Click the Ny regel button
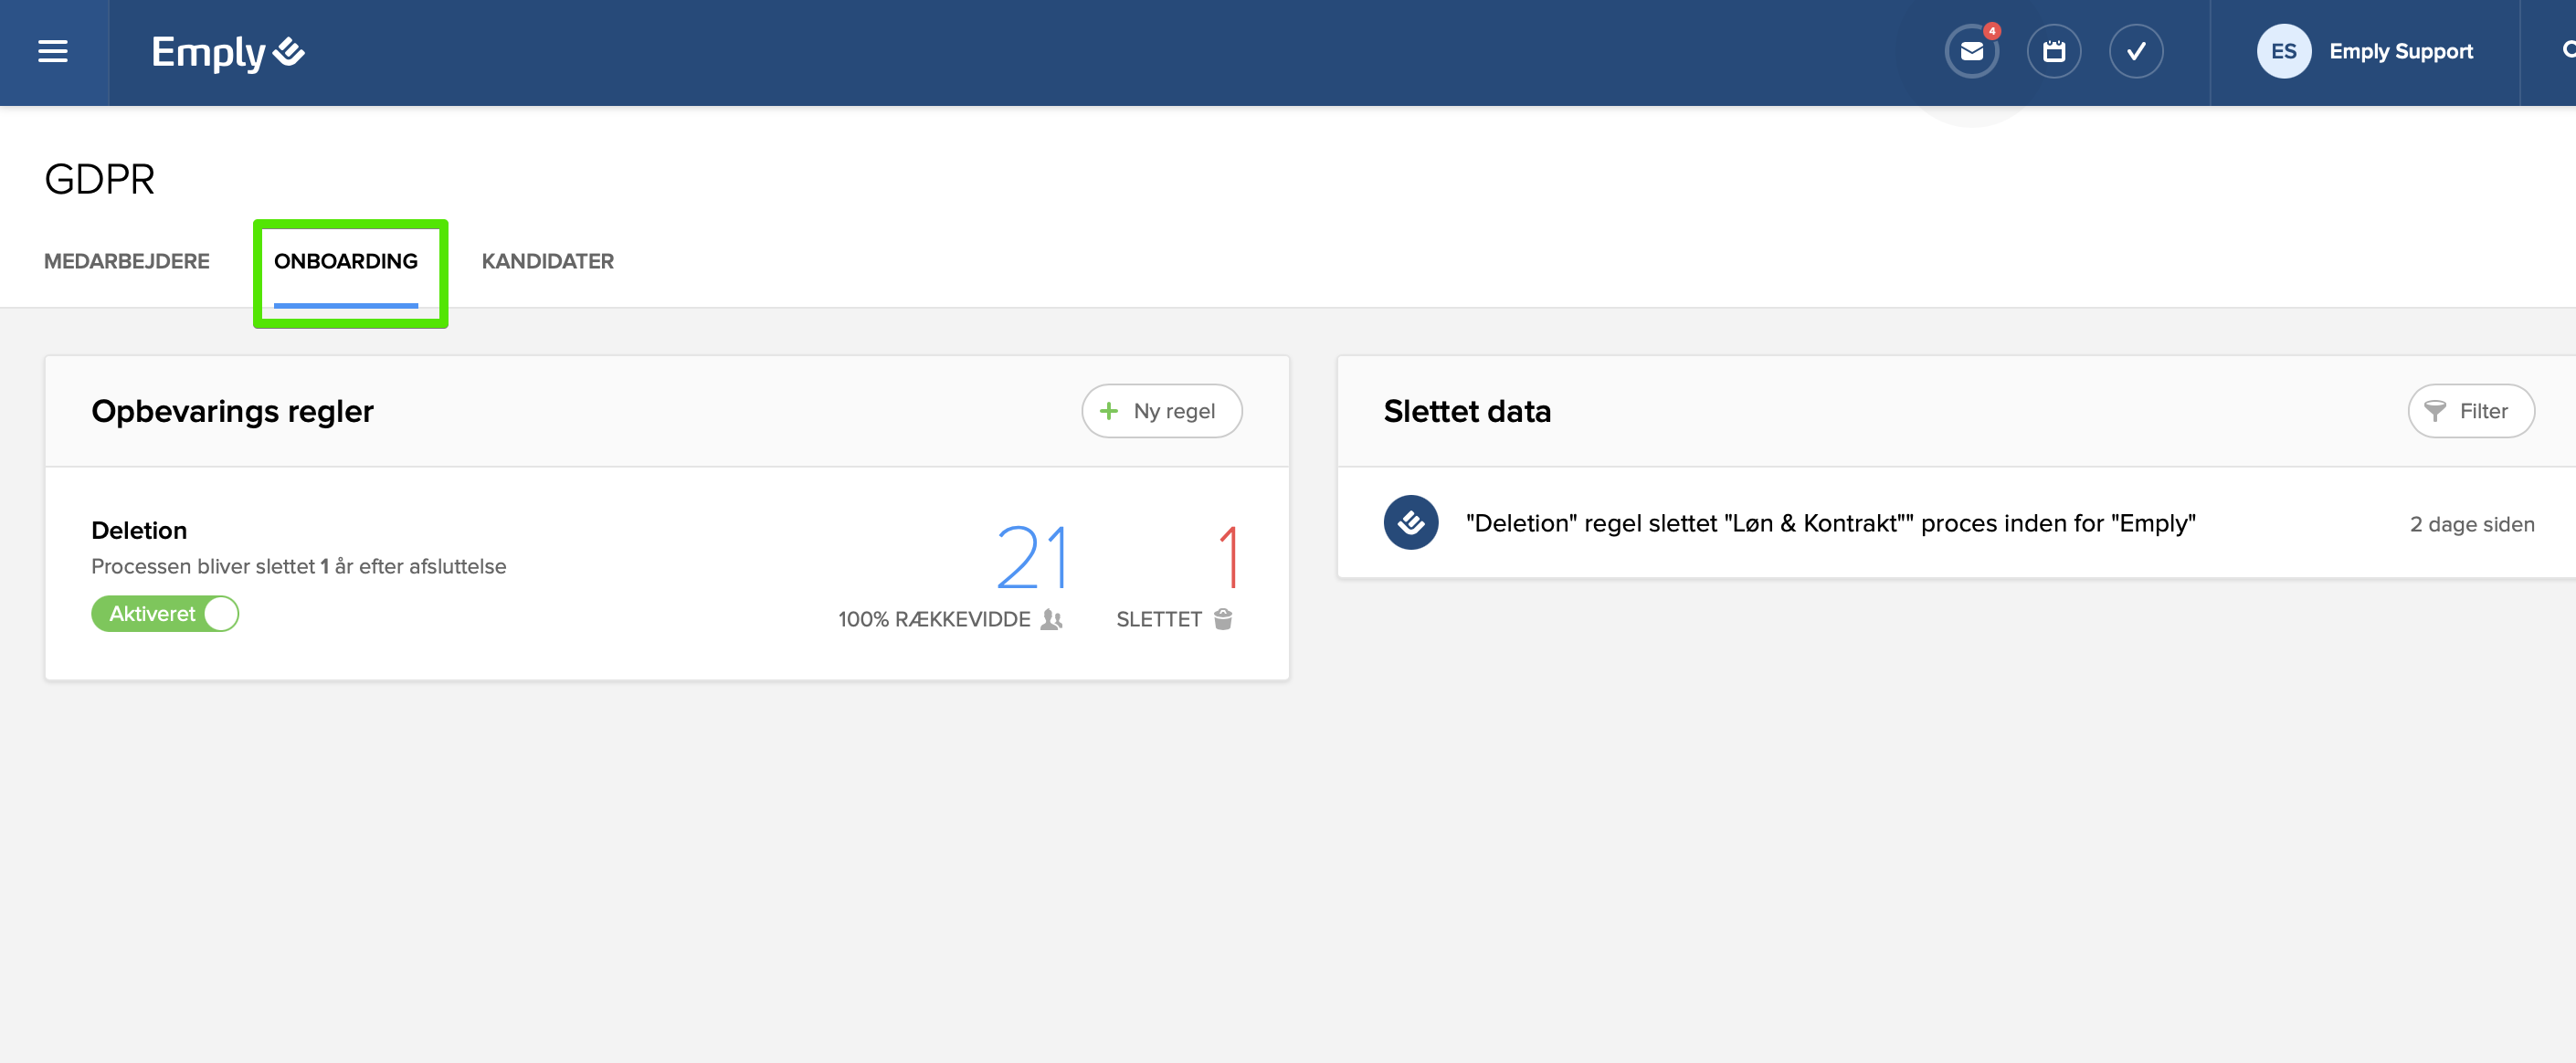The height and width of the screenshot is (1063, 2576). click(x=1161, y=411)
